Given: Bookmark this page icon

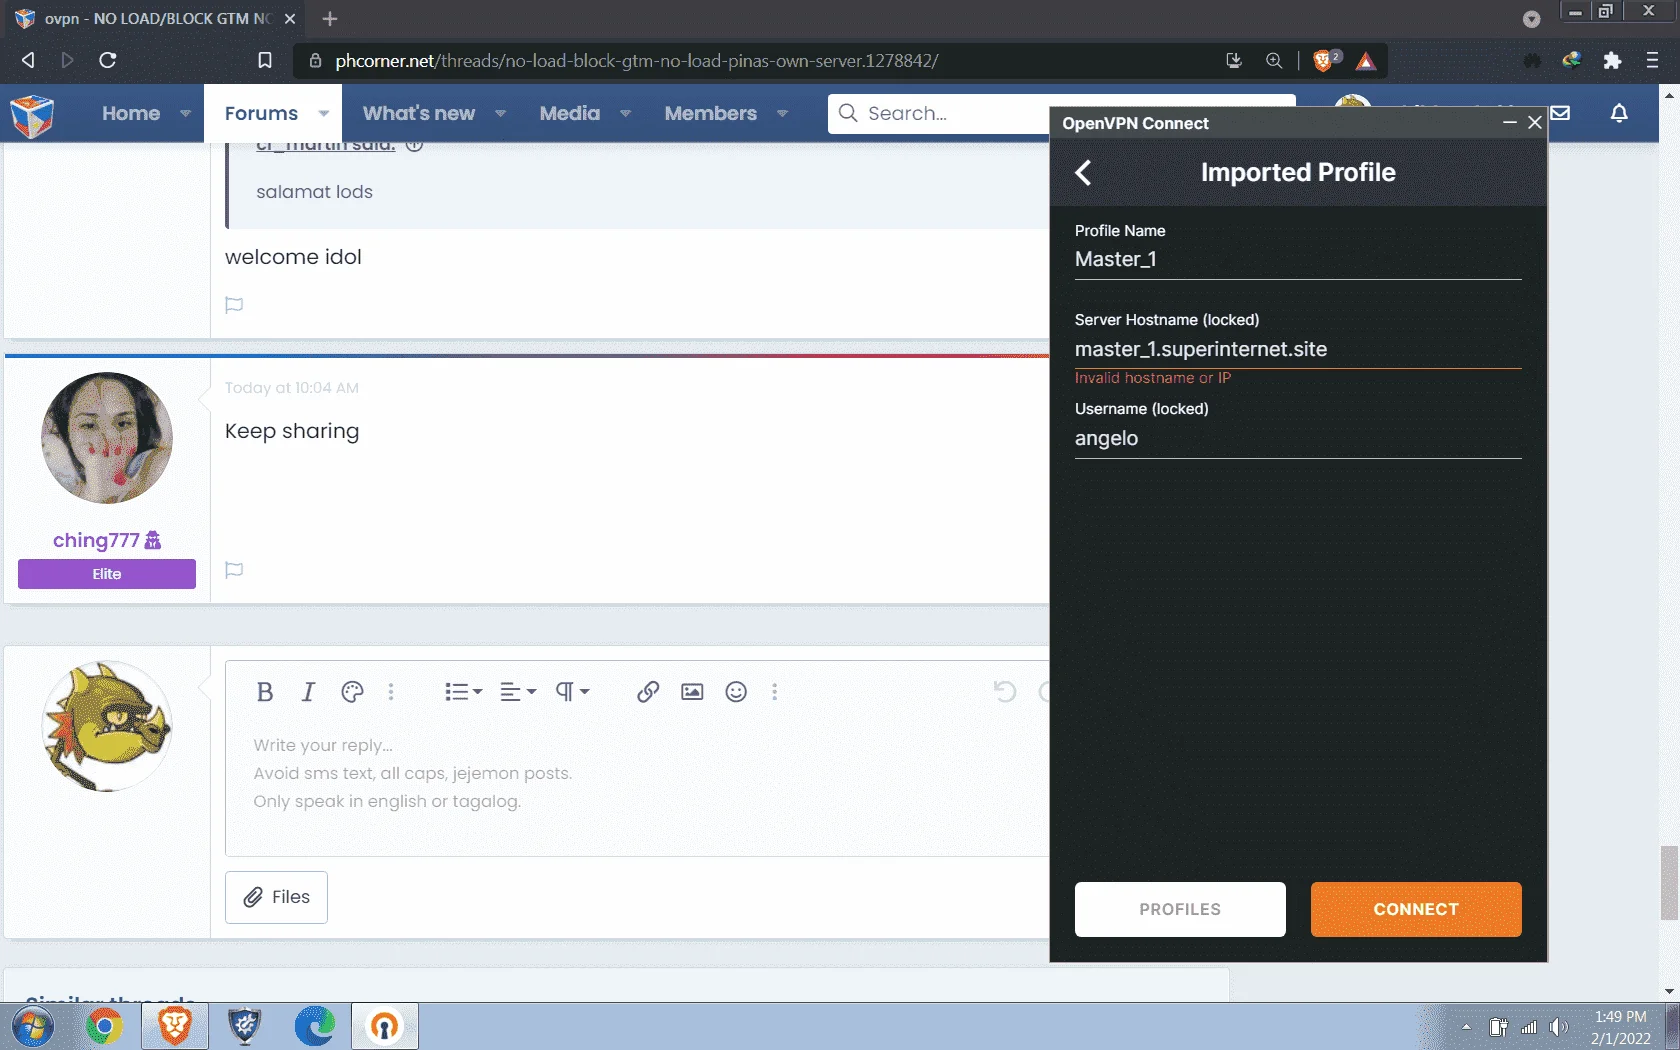Looking at the screenshot, I should pos(265,60).
